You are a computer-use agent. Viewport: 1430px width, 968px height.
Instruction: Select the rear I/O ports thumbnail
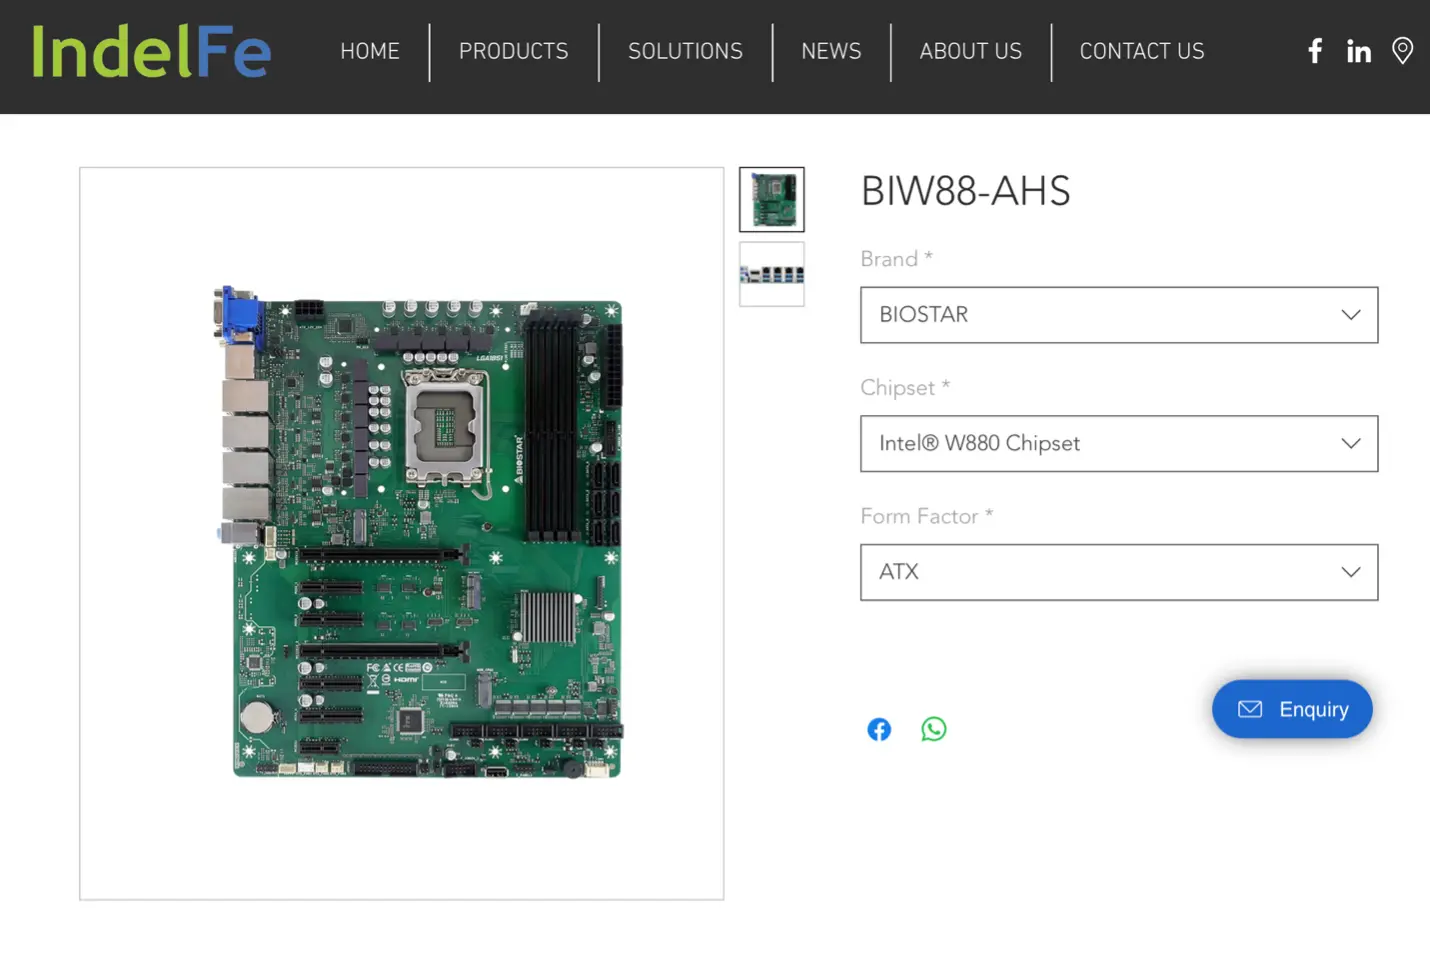pyautogui.click(x=771, y=274)
